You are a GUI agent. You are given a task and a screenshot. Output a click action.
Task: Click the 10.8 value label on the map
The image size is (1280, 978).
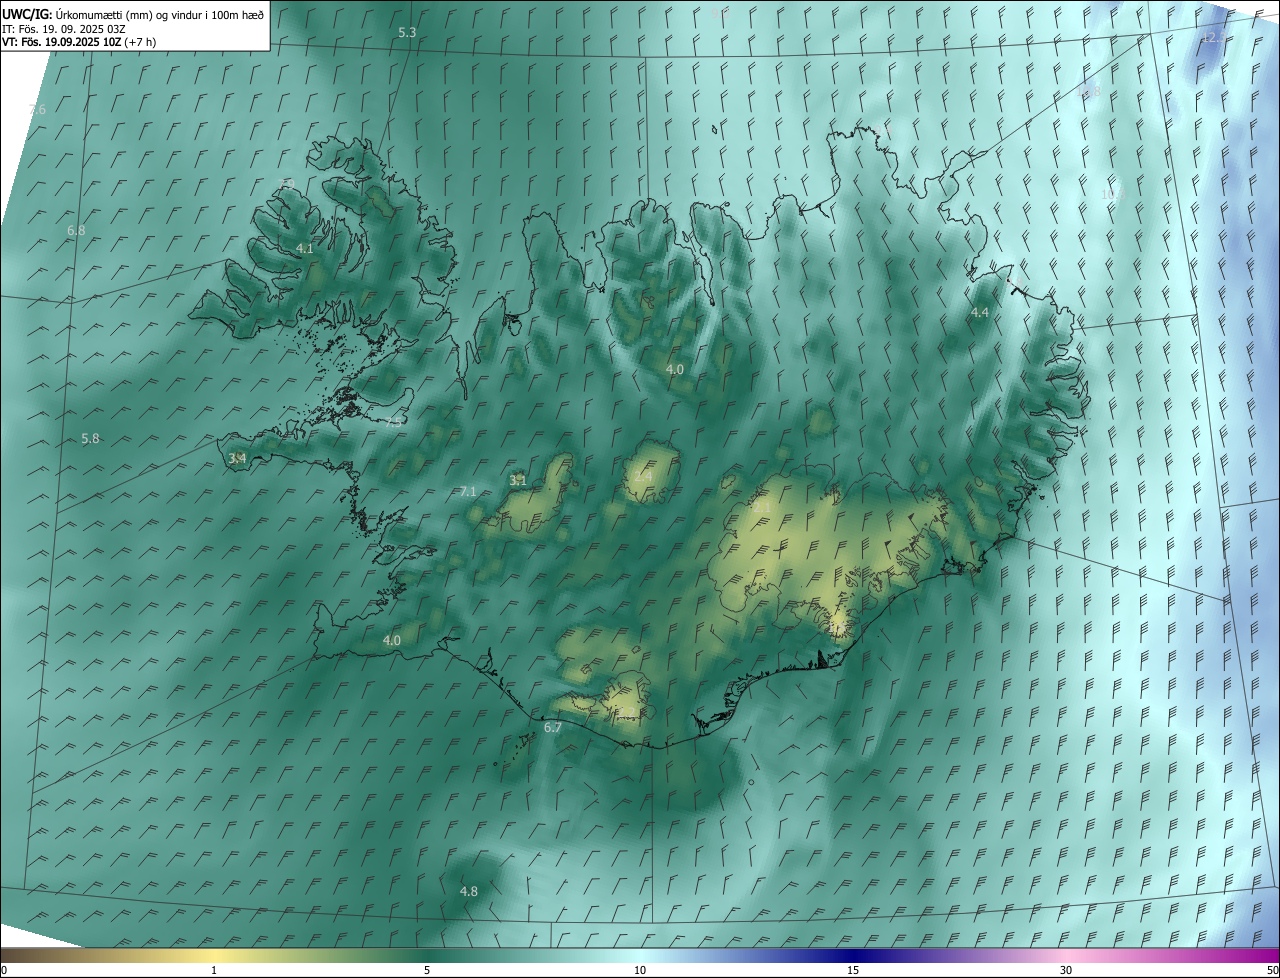(1089, 92)
